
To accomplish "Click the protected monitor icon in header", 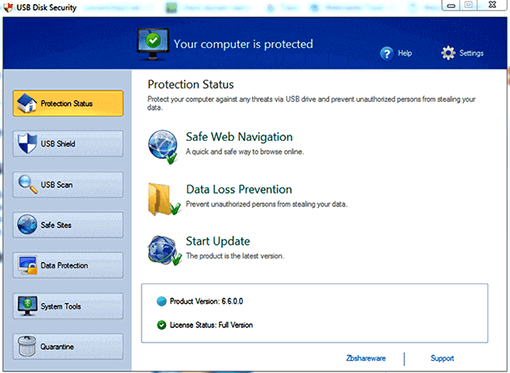I will coord(153,44).
